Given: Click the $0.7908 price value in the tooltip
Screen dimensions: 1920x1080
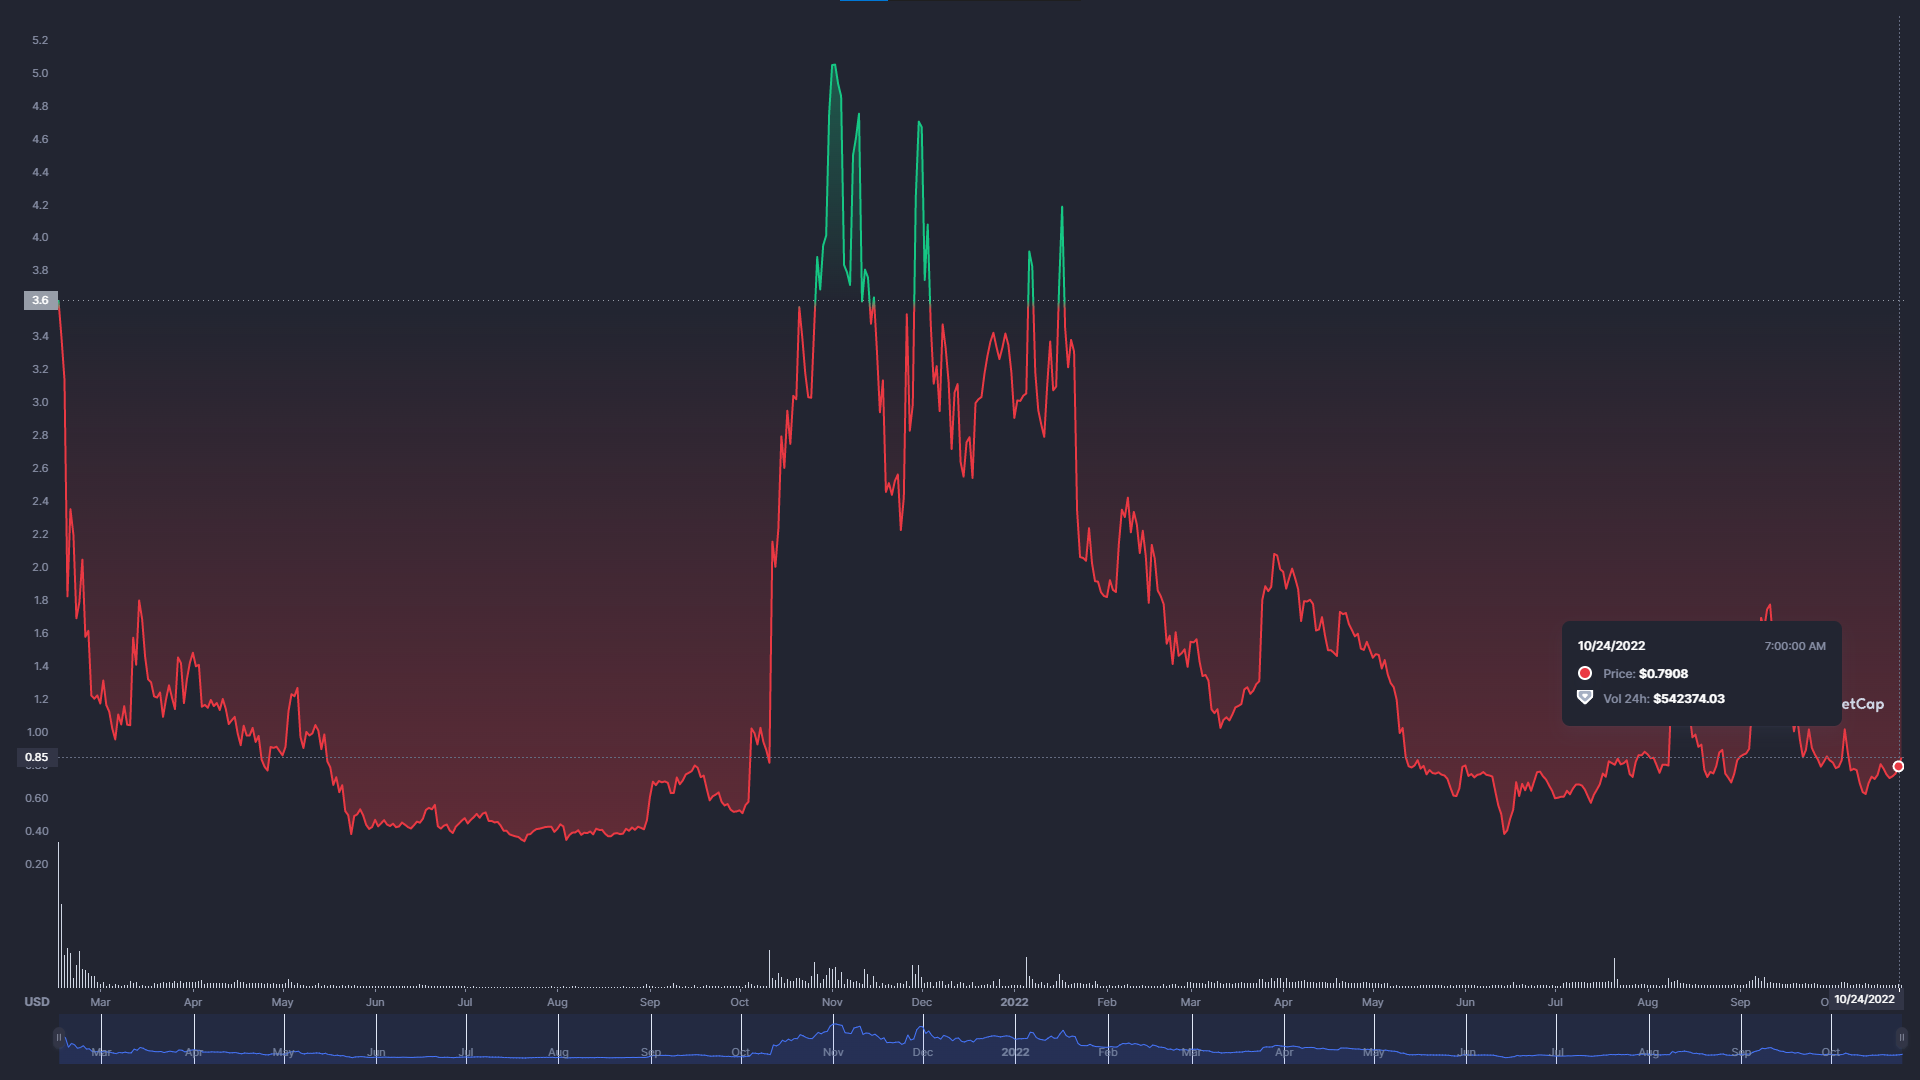Looking at the screenshot, I should [1663, 674].
